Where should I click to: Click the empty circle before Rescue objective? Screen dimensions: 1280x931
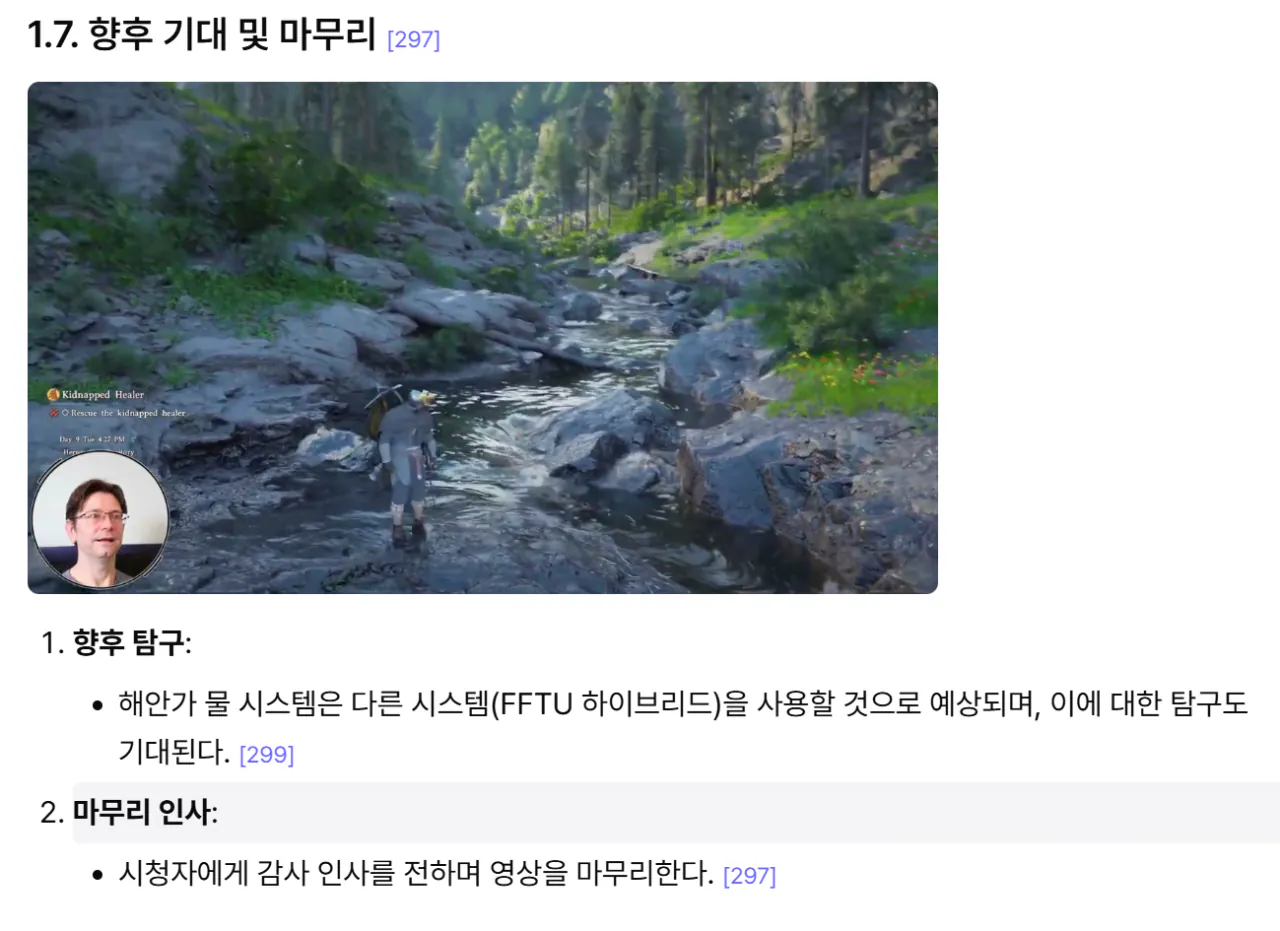pyautogui.click(x=65, y=412)
